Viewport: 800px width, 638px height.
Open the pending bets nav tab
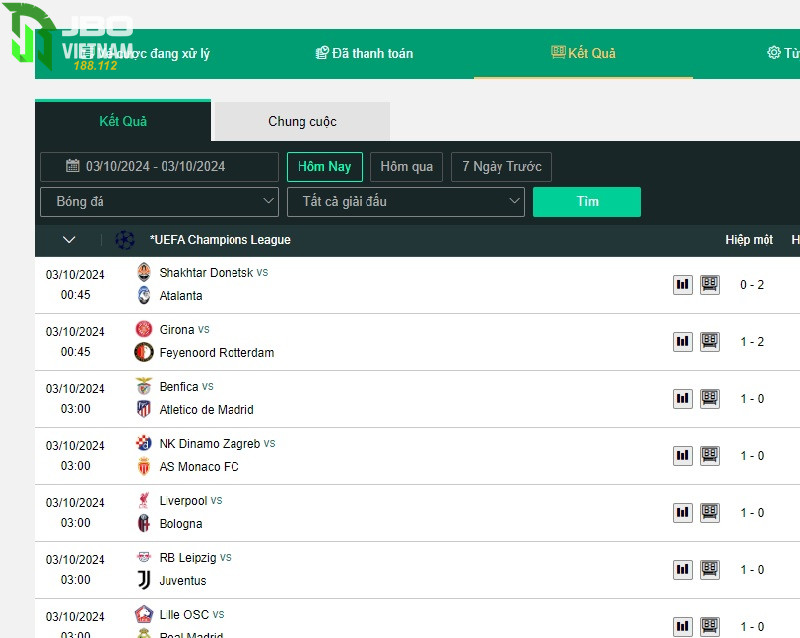point(145,53)
